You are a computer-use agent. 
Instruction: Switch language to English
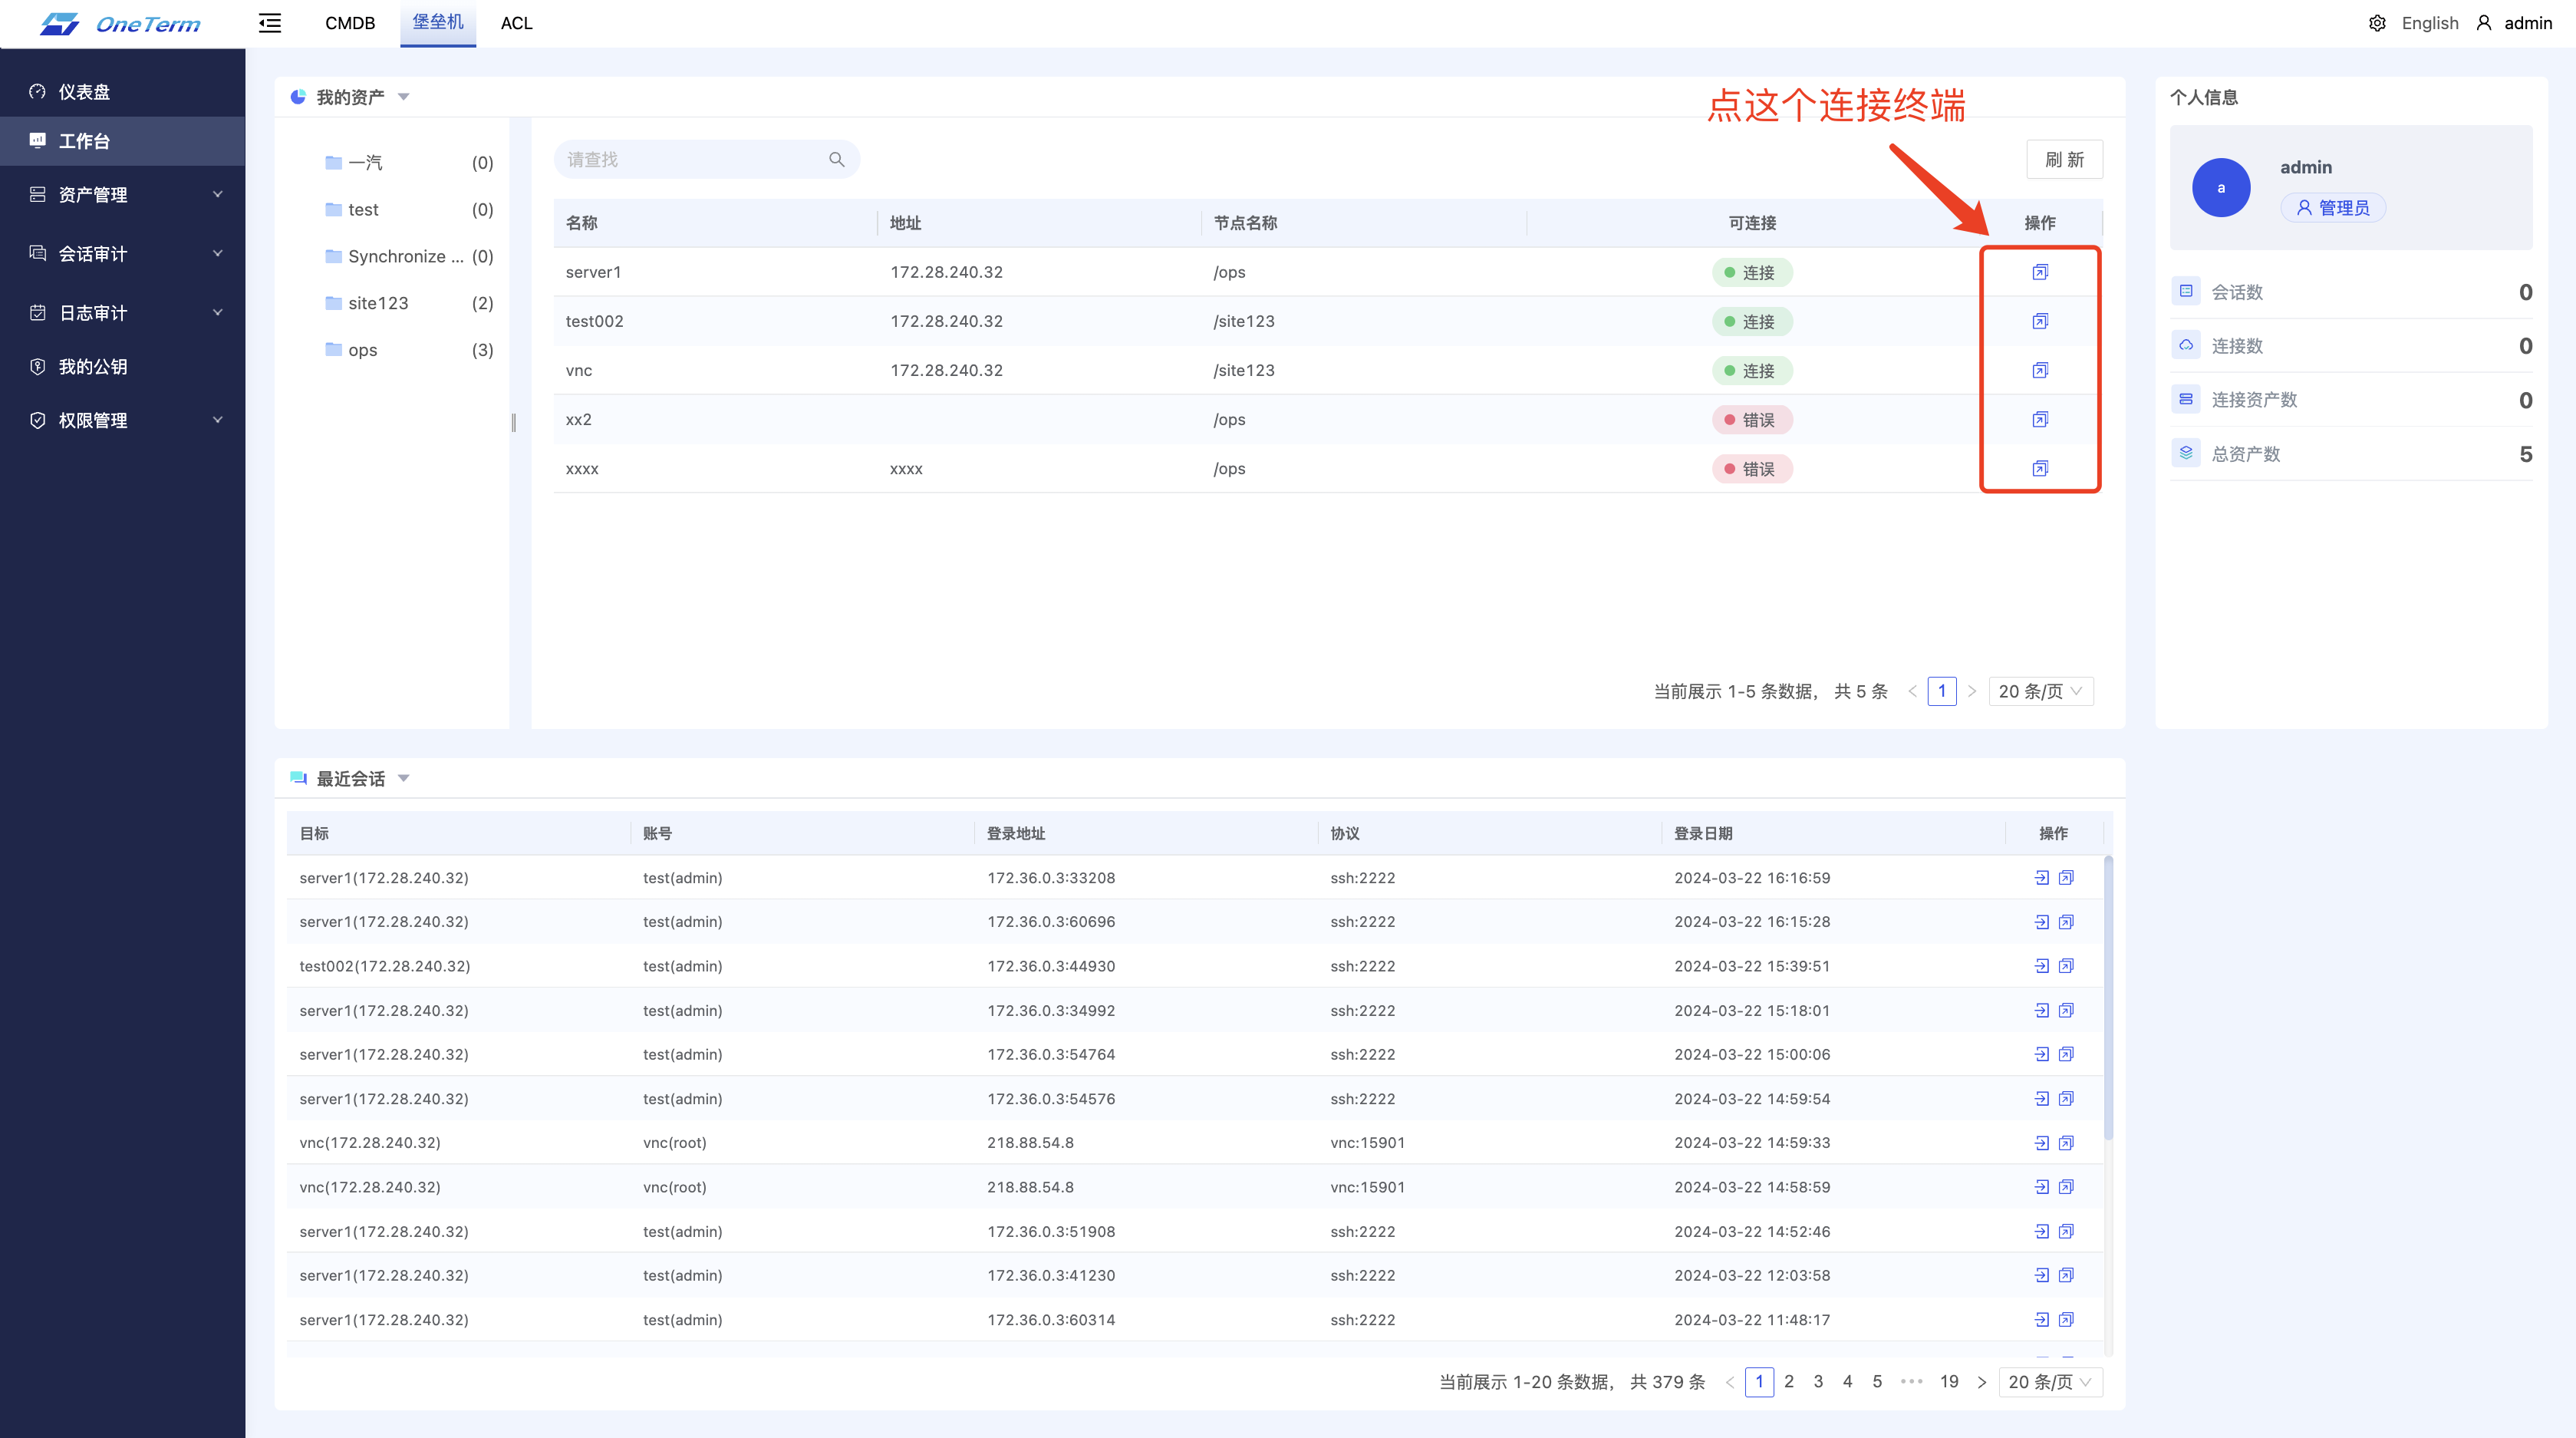click(2429, 23)
